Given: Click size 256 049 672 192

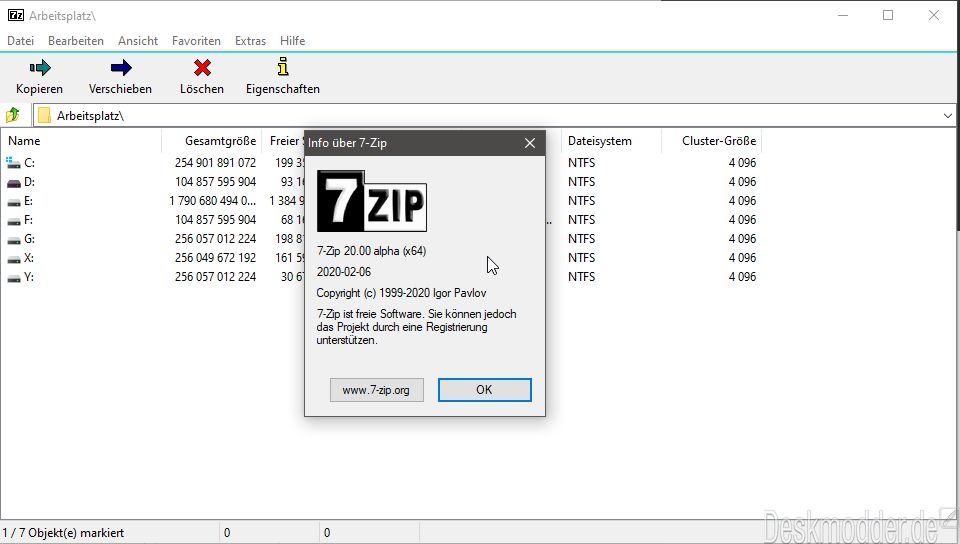Looking at the screenshot, I should click(216, 258).
